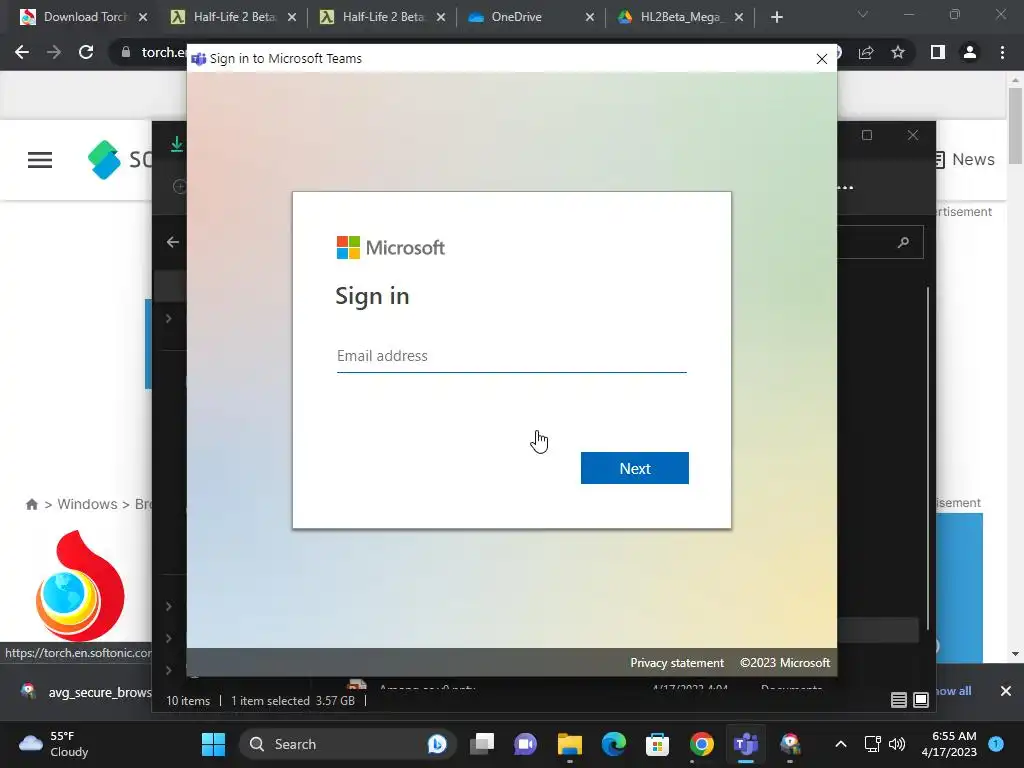
Task: Click the home icon in Softonic breadcrumb
Action: point(31,504)
